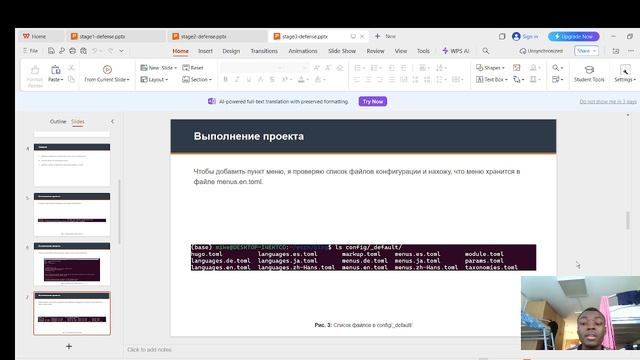Expand the quick access toolbar dropdown
640x360 pixels.
tap(122, 51)
